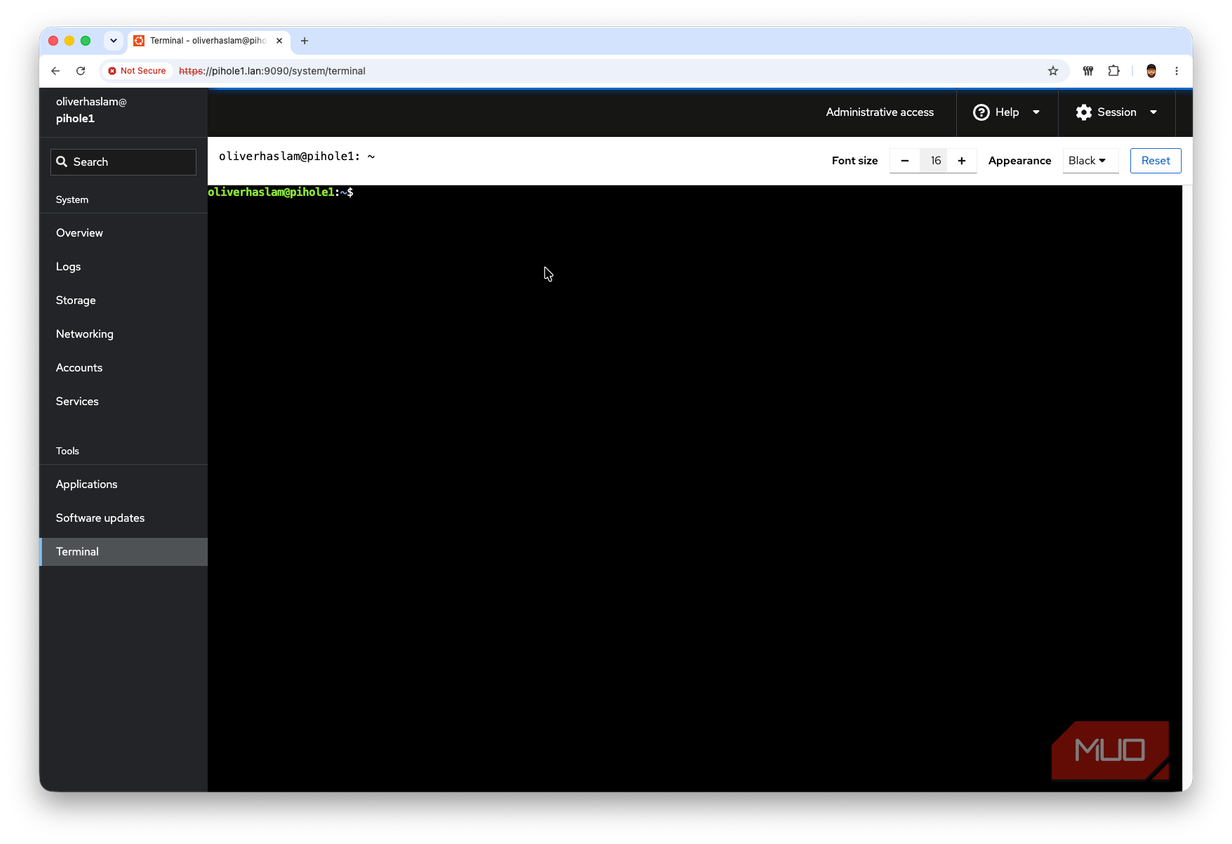This screenshot has height=844, width=1232.
Task: Click the address bar URL
Action: click(272, 71)
